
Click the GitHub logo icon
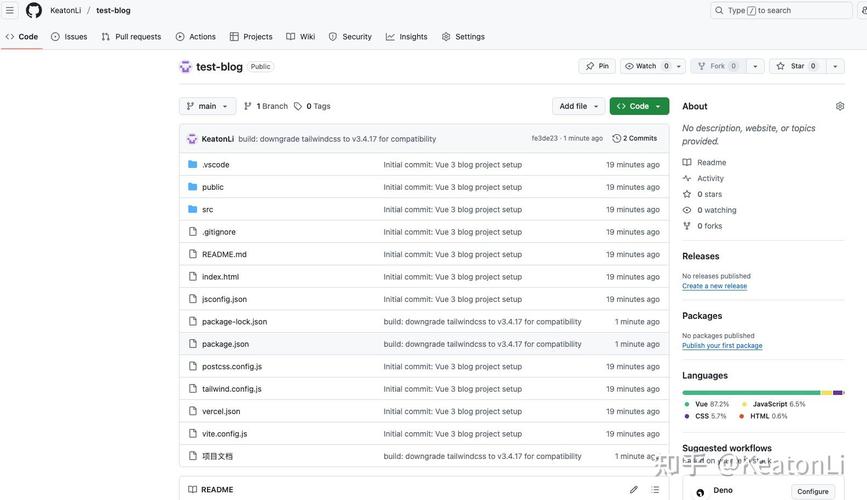pyautogui.click(x=34, y=10)
